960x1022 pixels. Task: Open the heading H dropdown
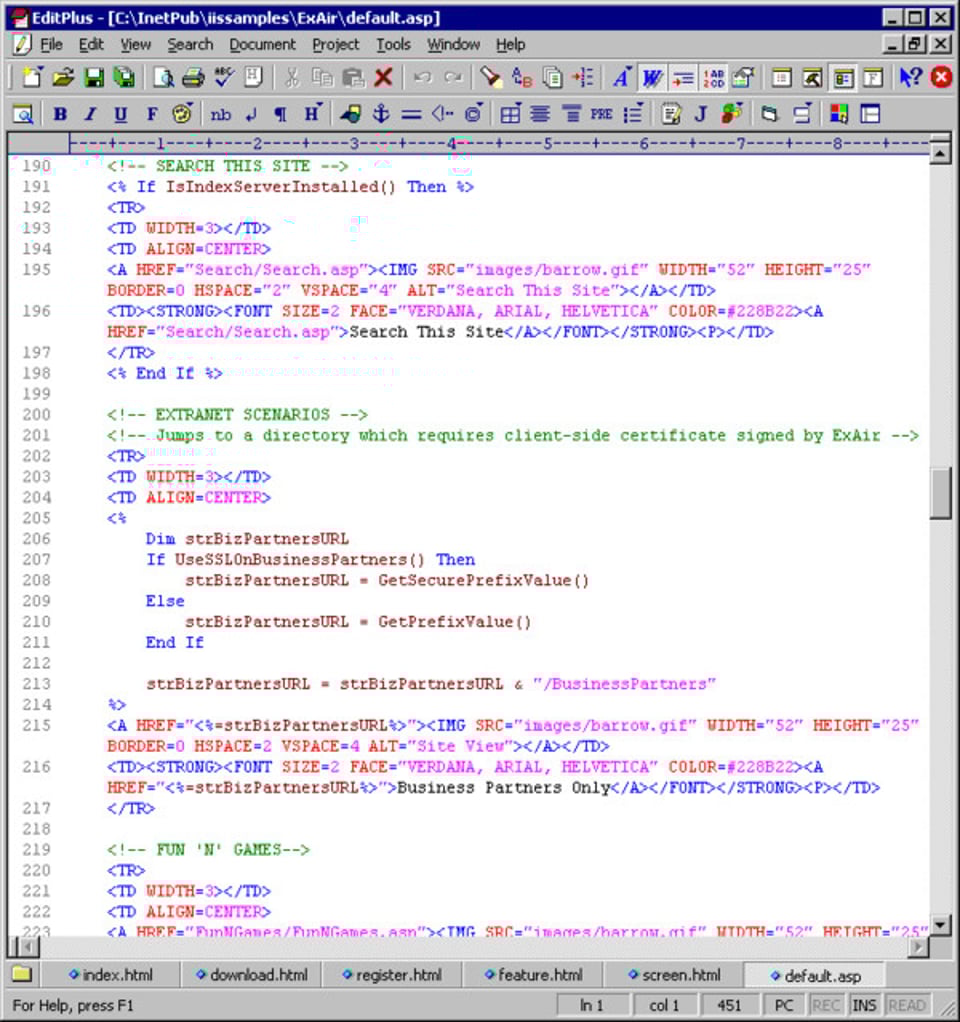coord(313,114)
